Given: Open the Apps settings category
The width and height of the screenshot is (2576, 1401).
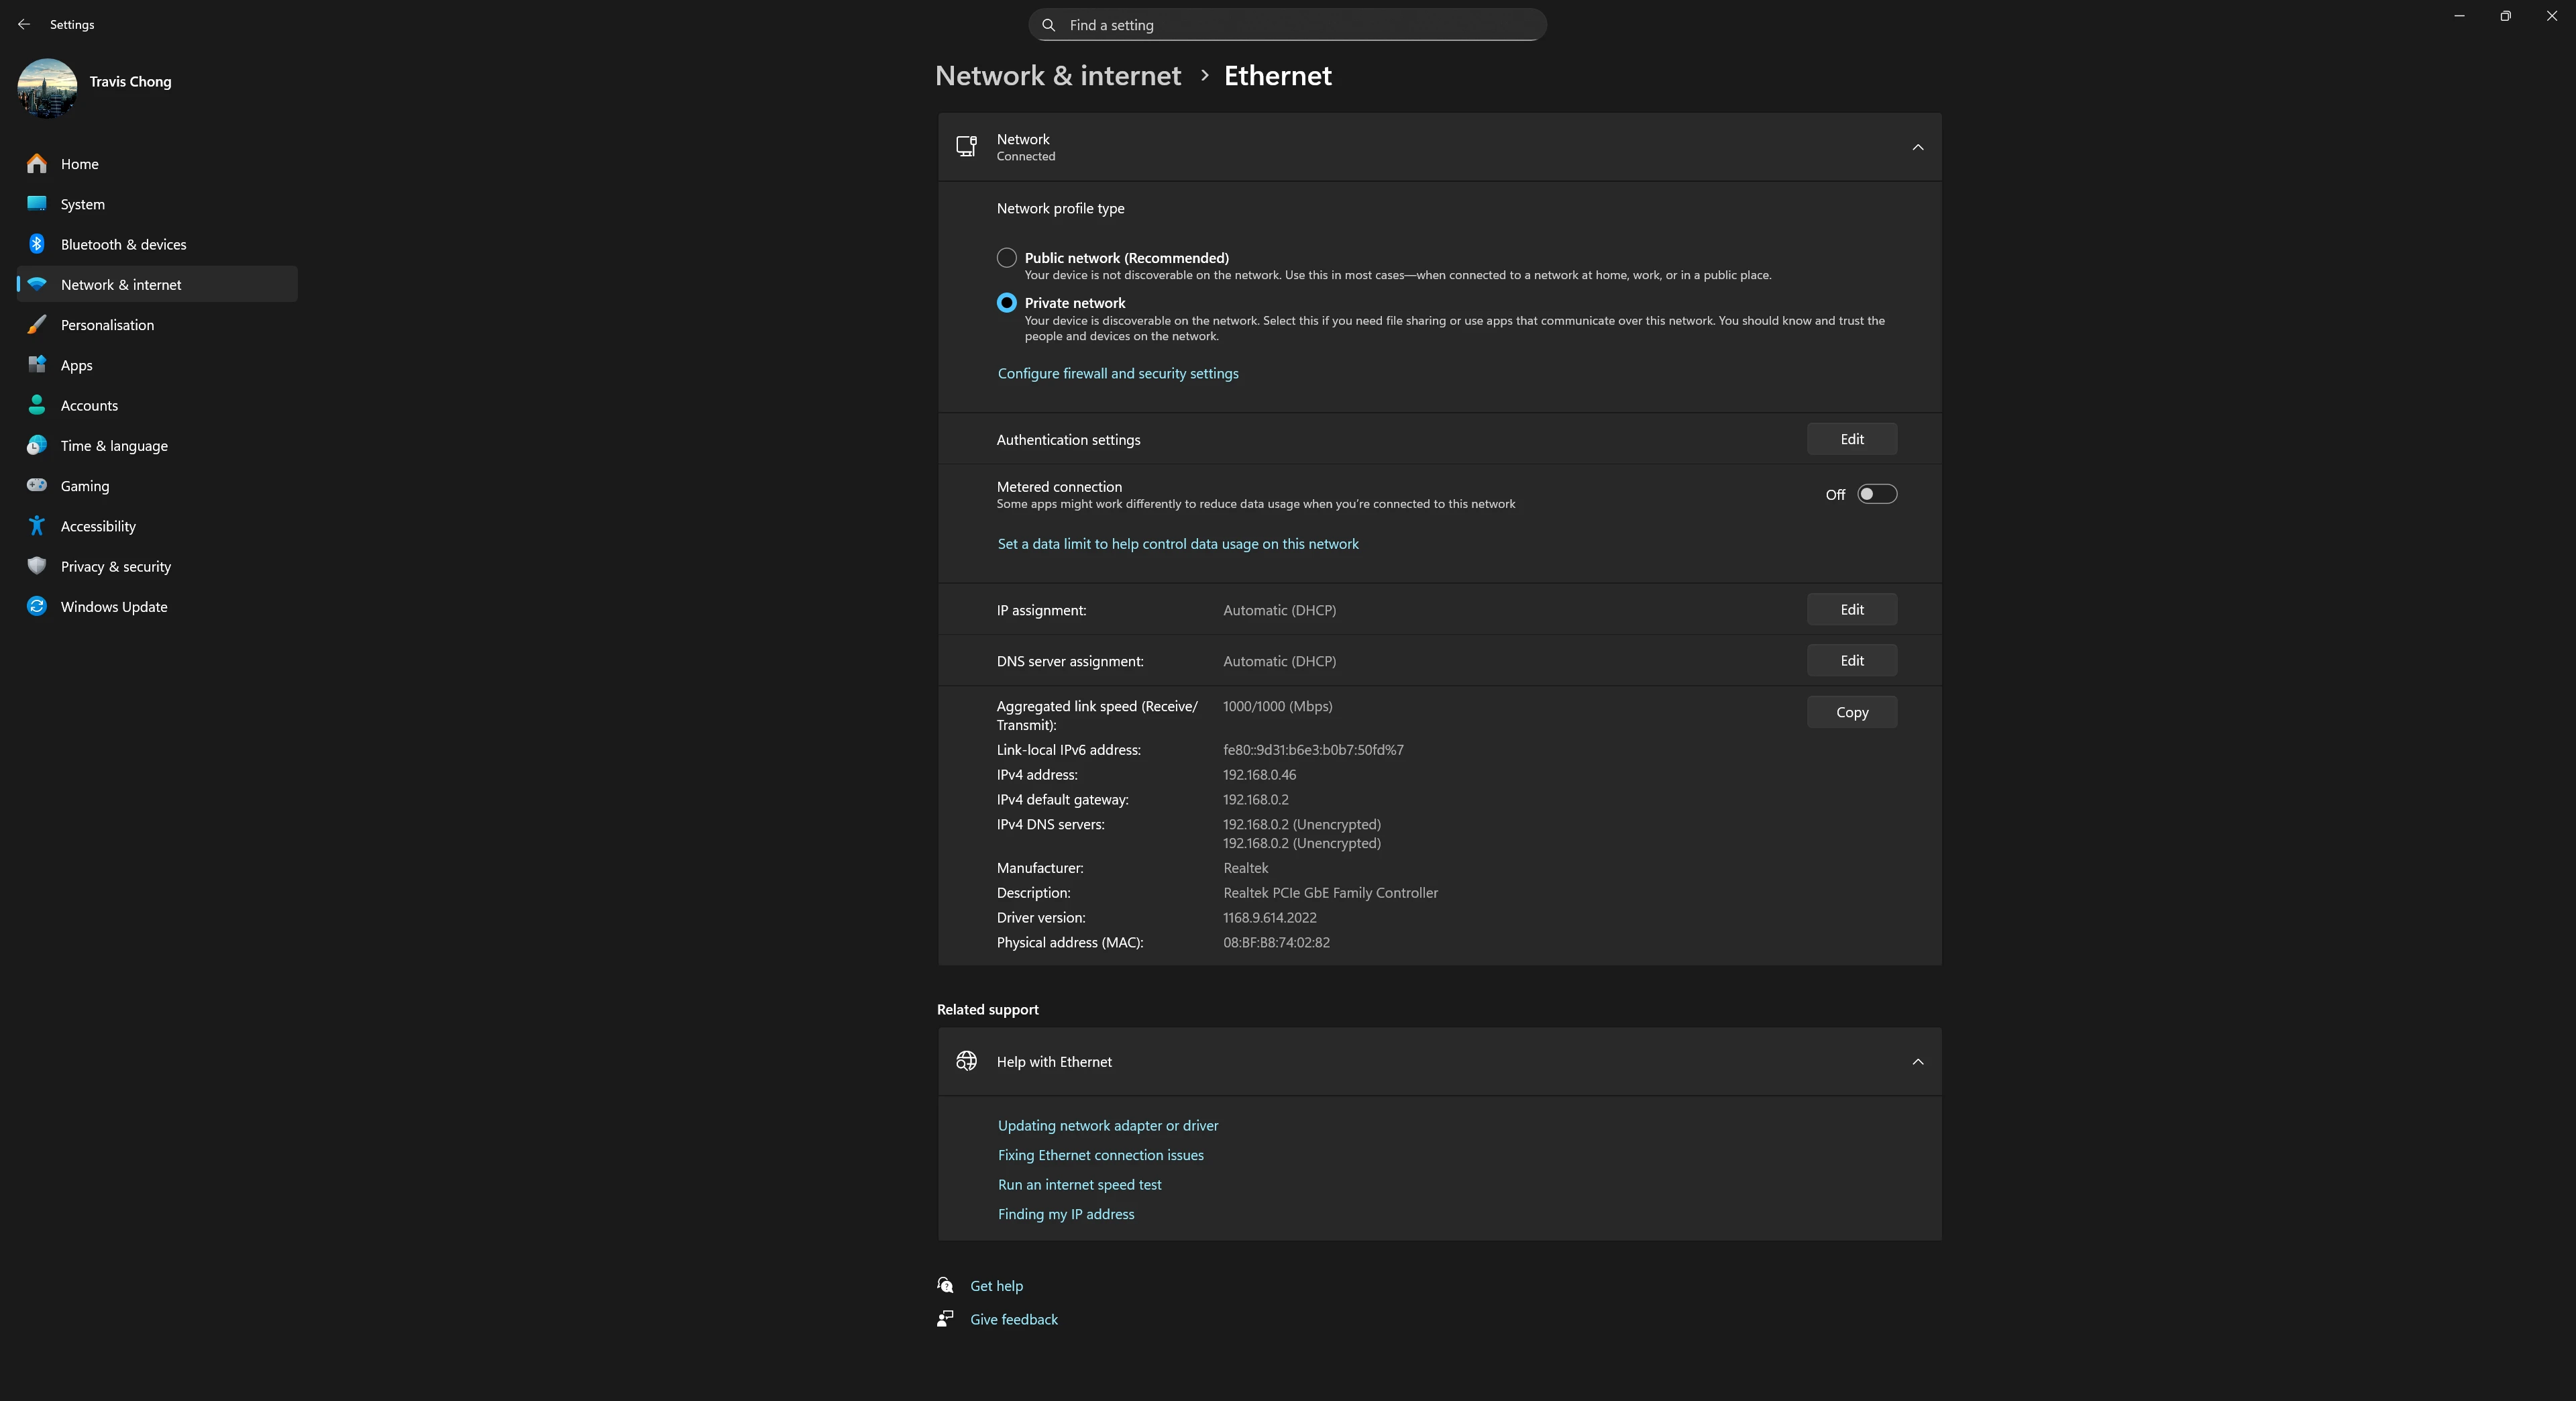Looking at the screenshot, I should [76, 365].
